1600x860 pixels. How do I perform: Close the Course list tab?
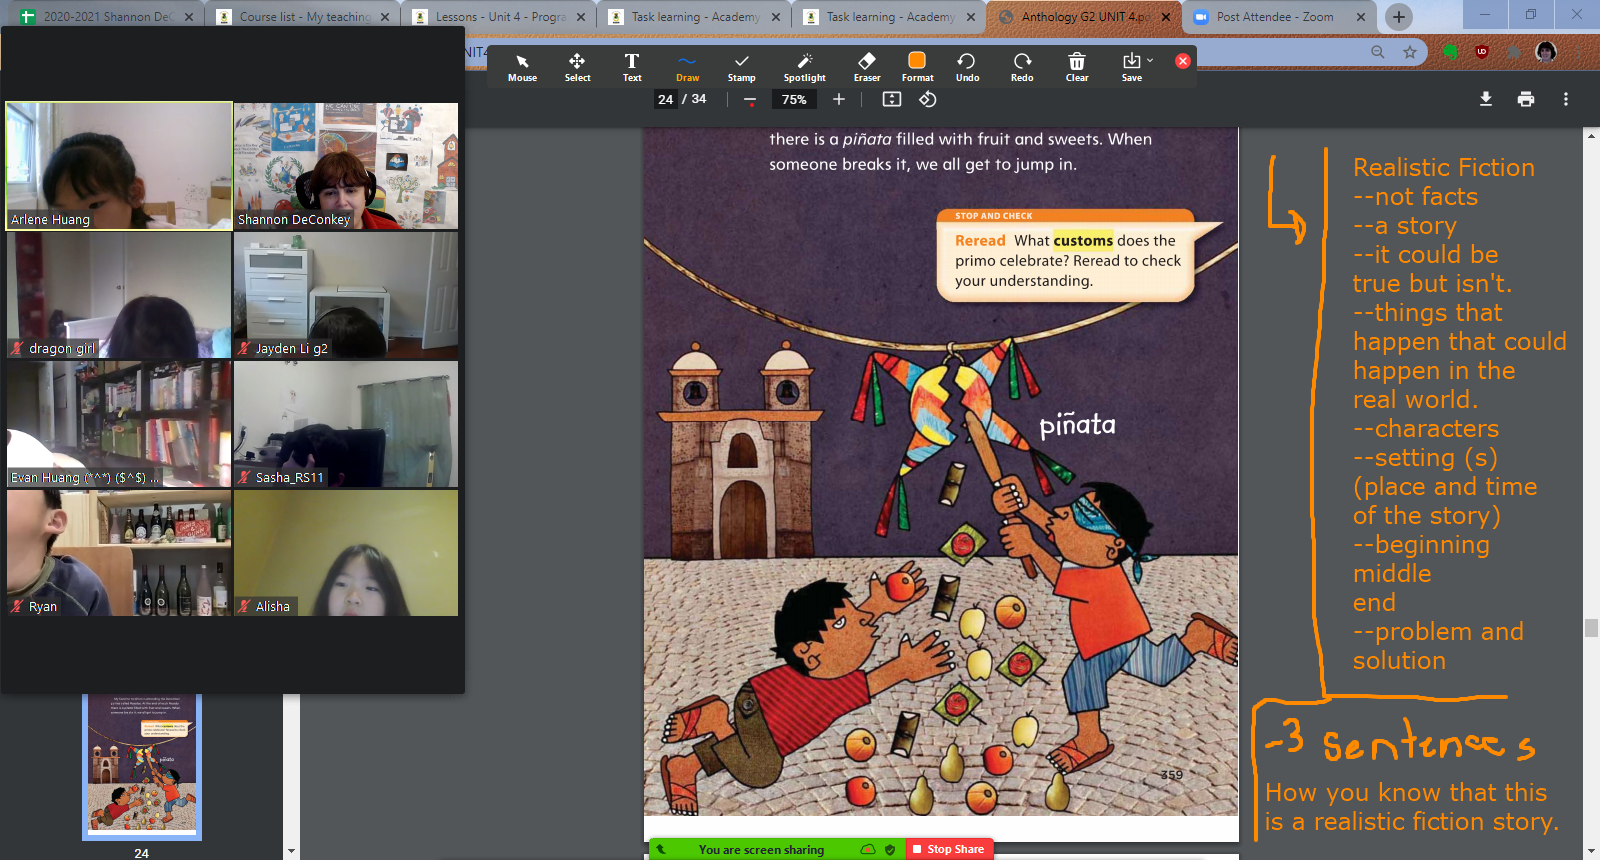(385, 17)
